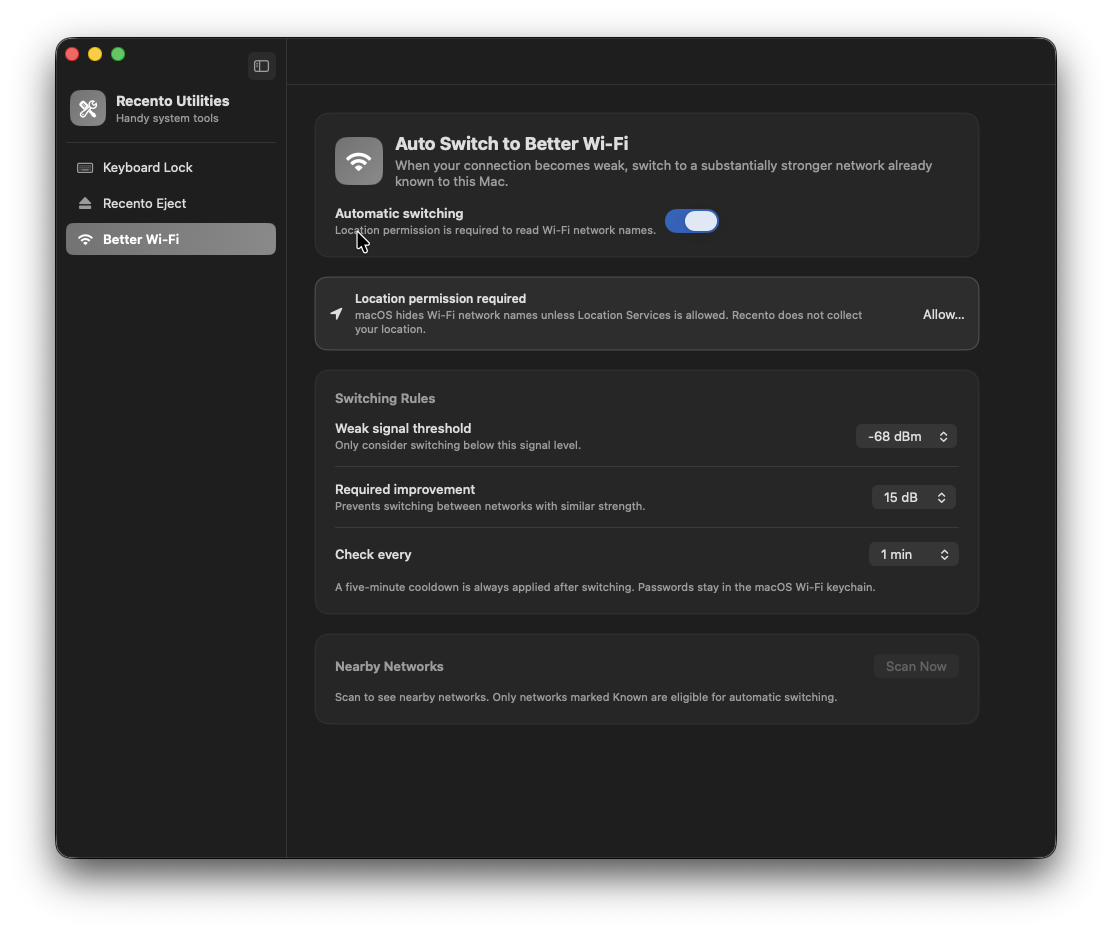Viewport: 1112px width, 932px height.
Task: Turn off the Automatic switching toggle
Action: [x=691, y=221]
